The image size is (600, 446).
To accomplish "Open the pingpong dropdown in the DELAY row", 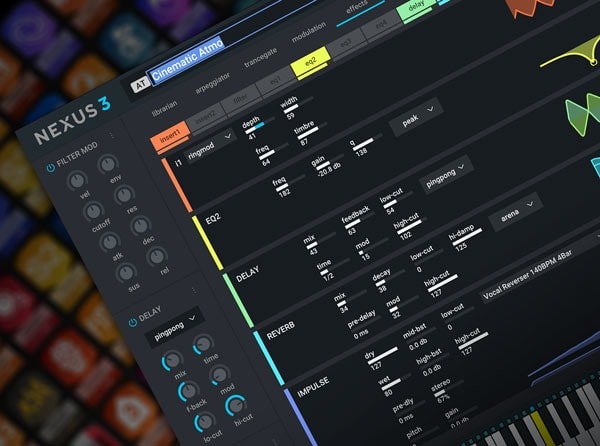I will 446,174.
